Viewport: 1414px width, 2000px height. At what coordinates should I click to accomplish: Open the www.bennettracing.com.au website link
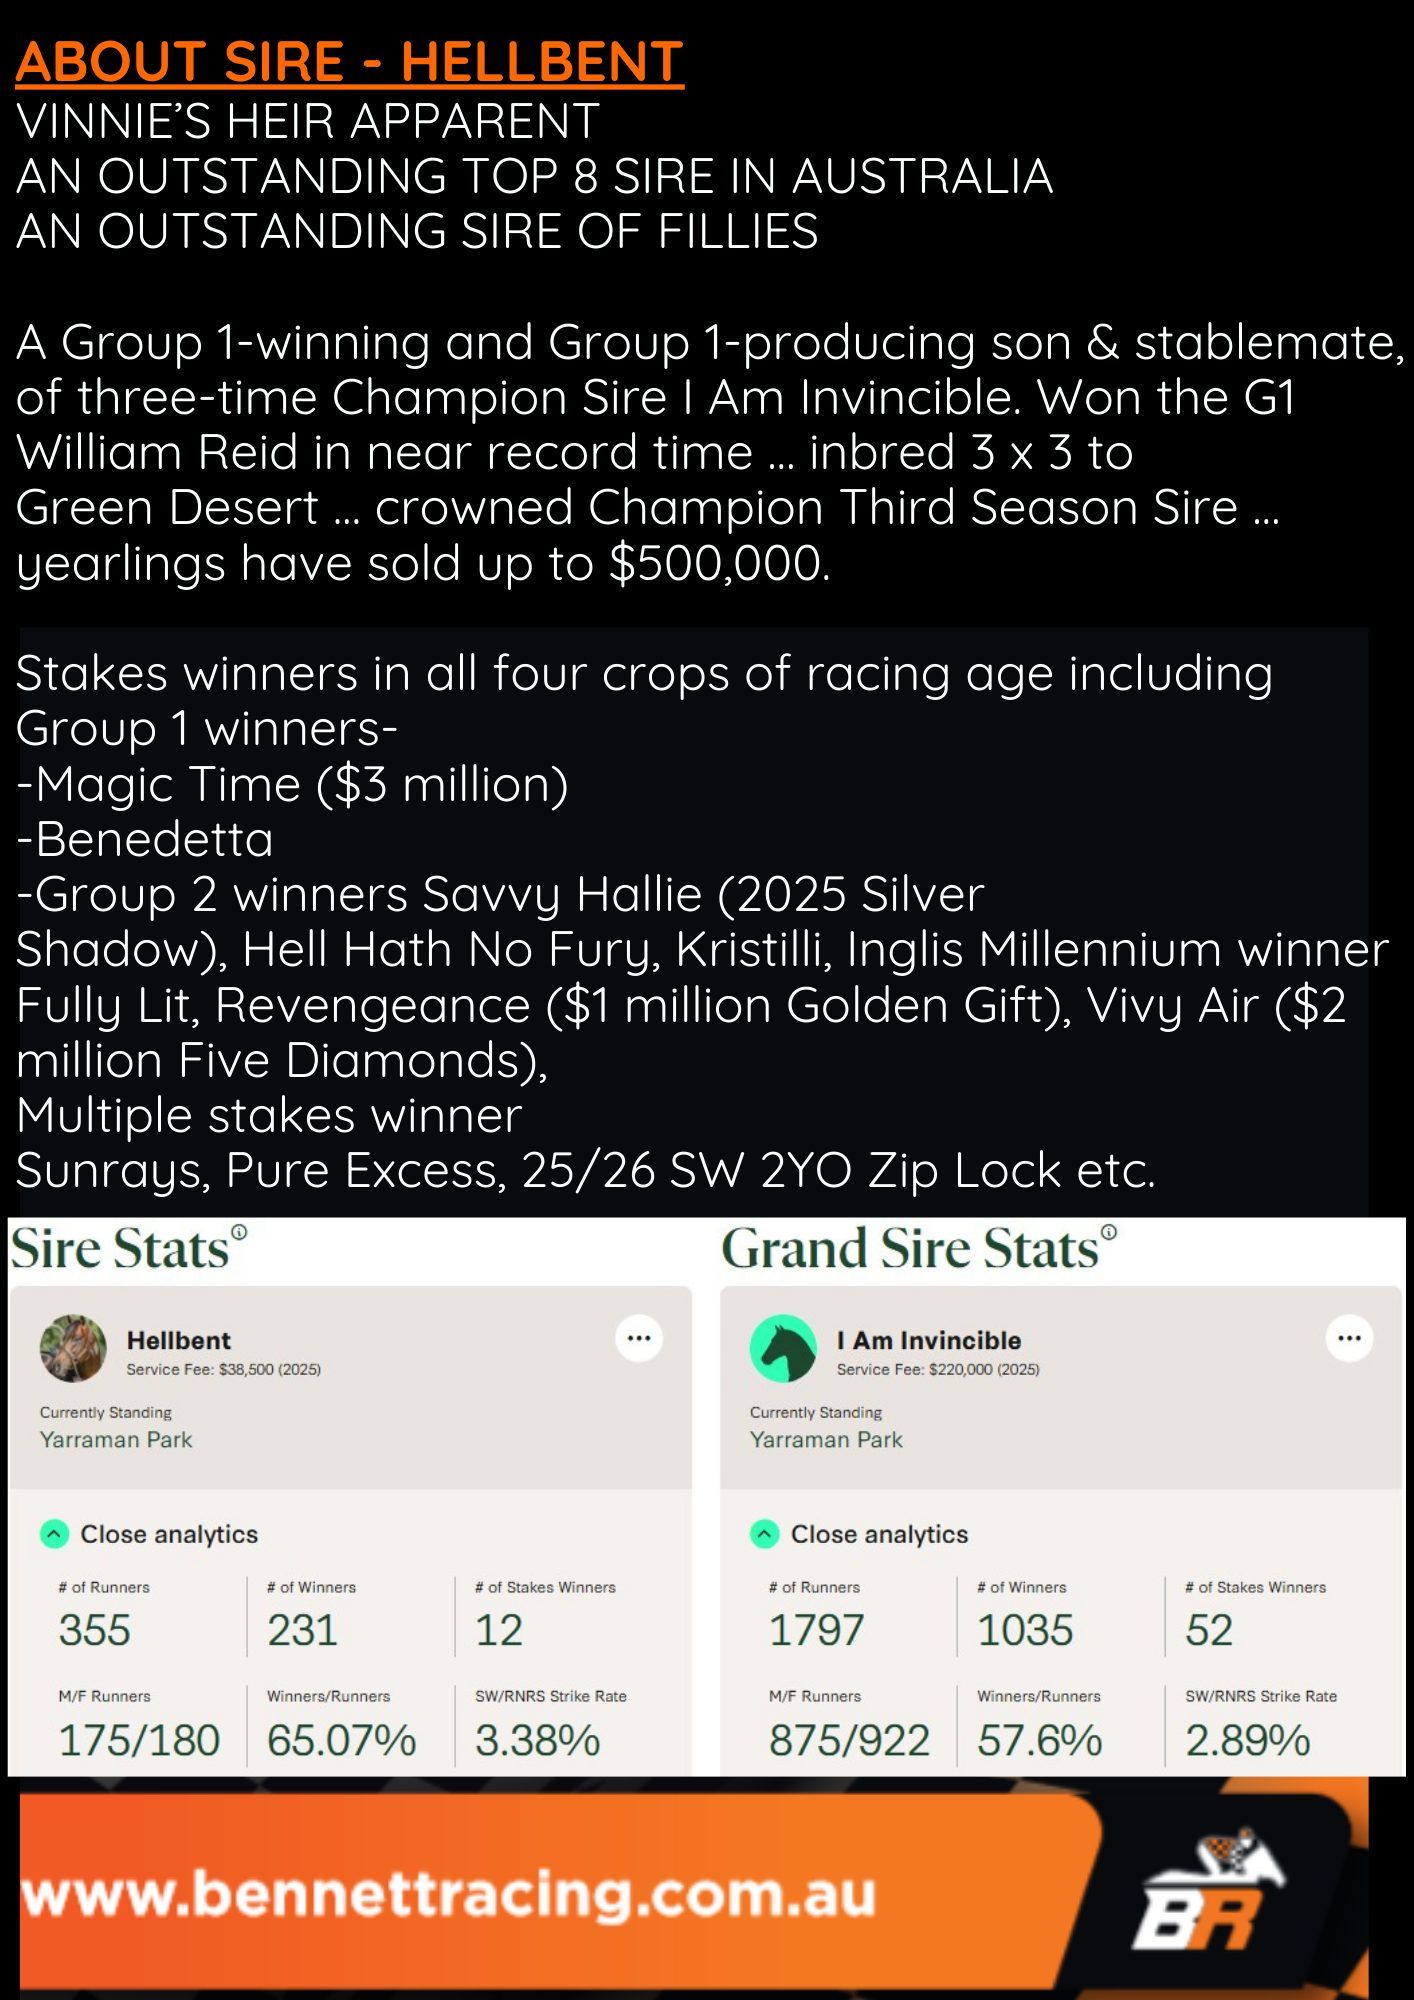[448, 1893]
